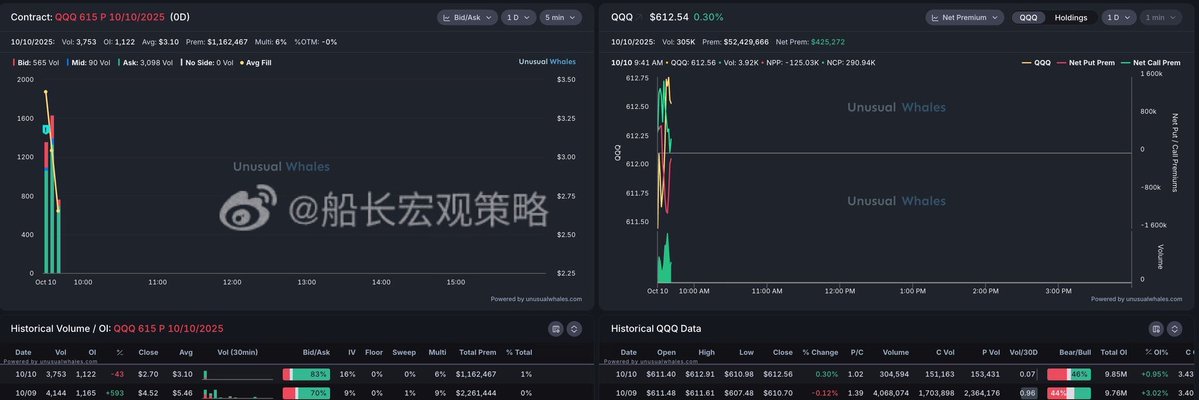Image resolution: width=1199 pixels, height=400 pixels.
Task: Click the -0.12% change value
Action: (x=826, y=392)
